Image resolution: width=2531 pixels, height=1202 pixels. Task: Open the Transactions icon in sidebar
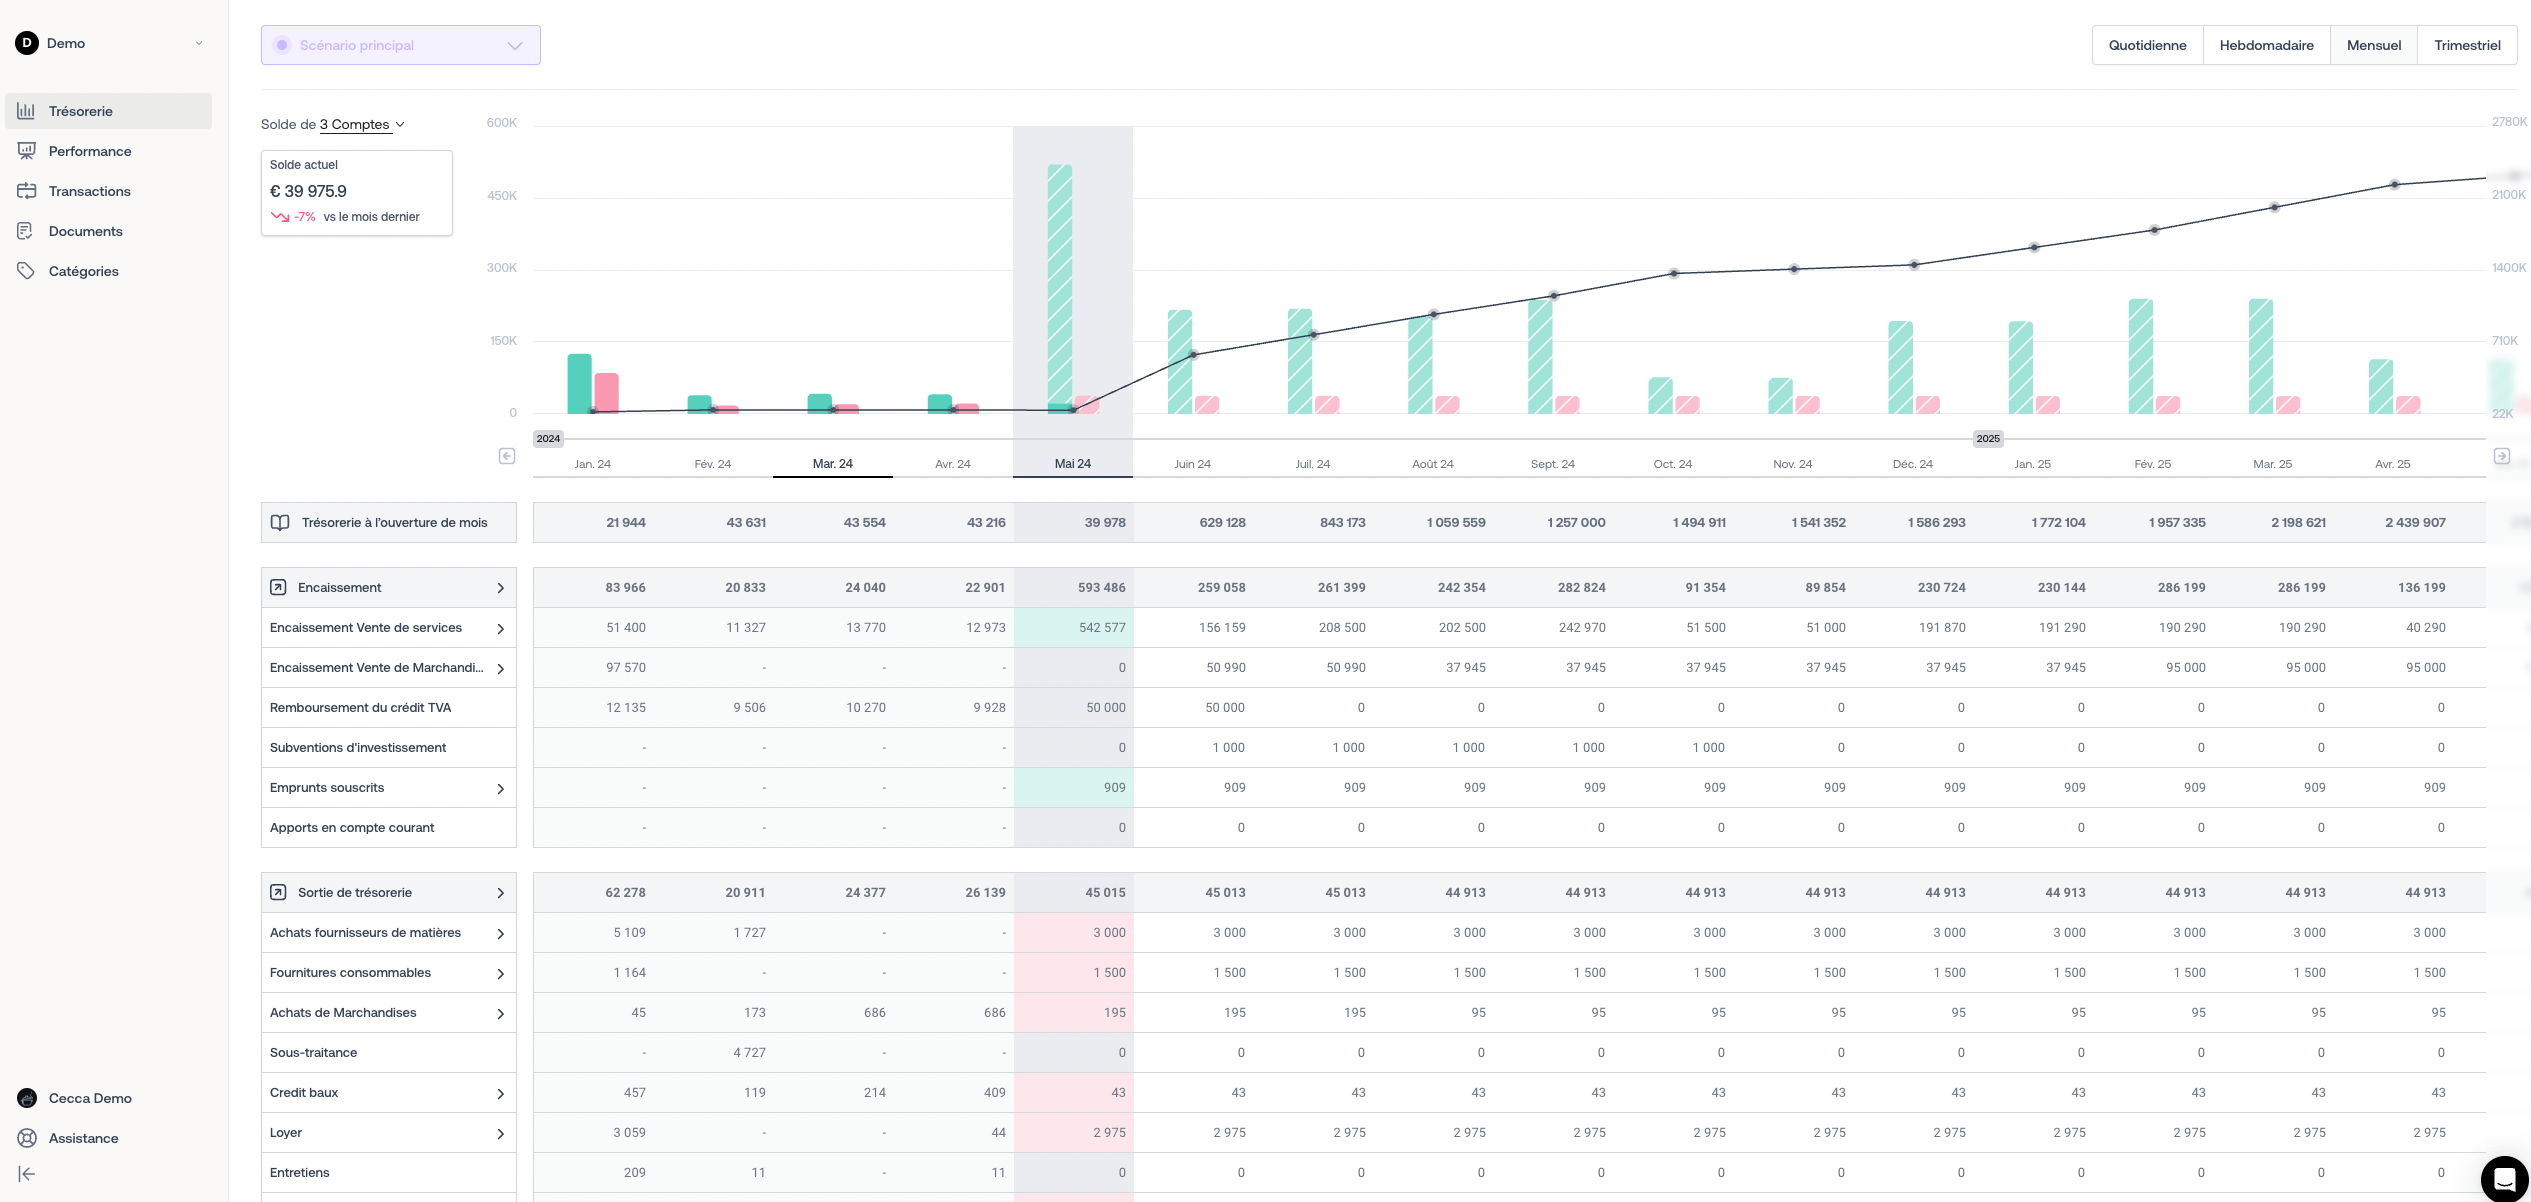click(x=26, y=191)
